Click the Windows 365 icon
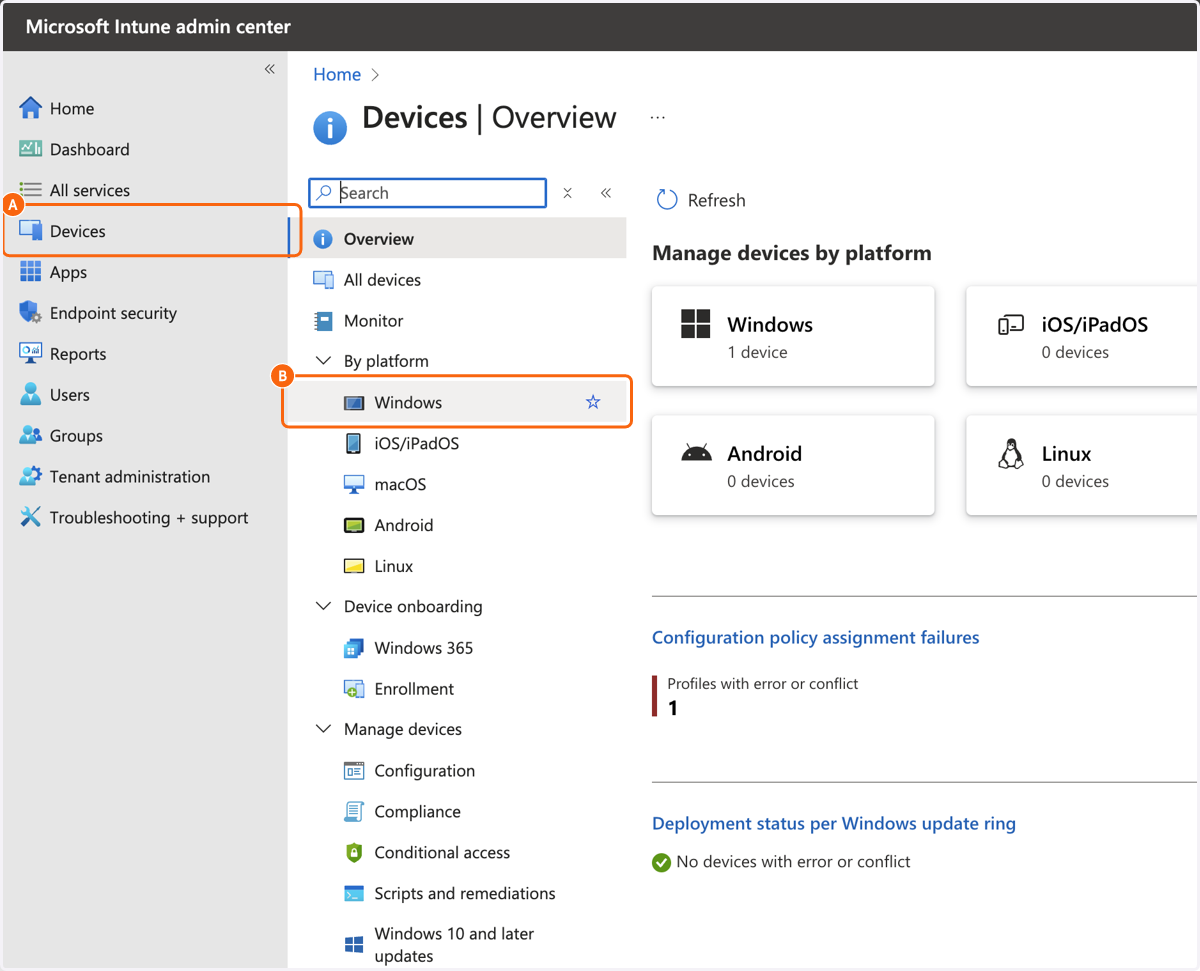1200x971 pixels. [353, 648]
